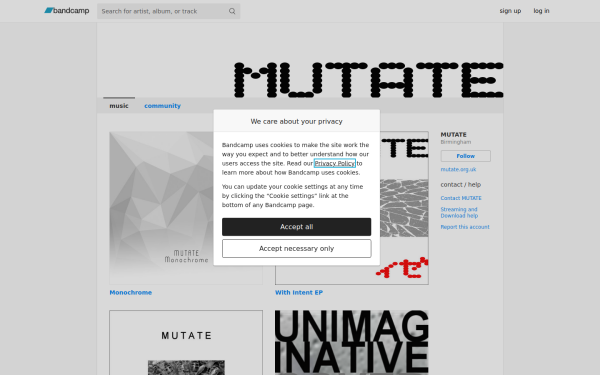Switch to the community tab
The image size is (600, 375).
pos(162,106)
